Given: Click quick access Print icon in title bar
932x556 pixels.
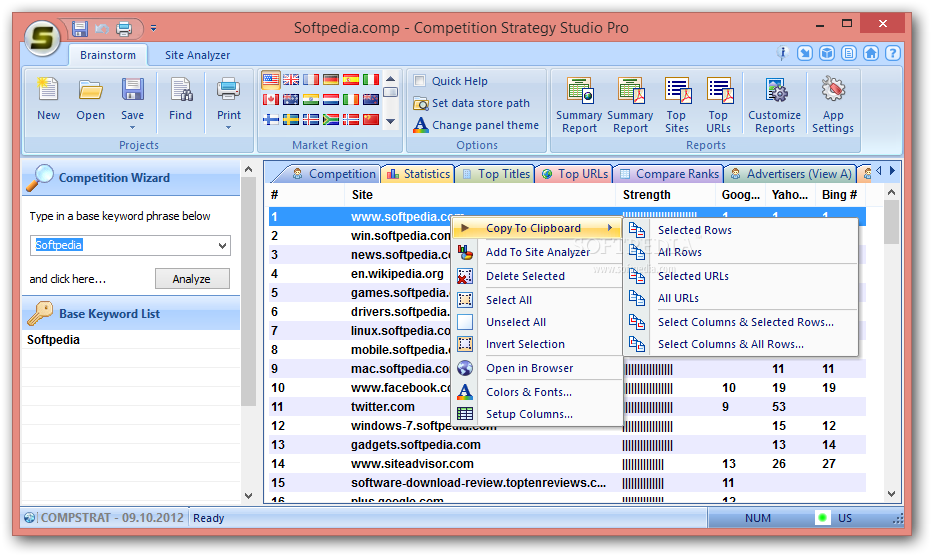Looking at the screenshot, I should (124, 28).
